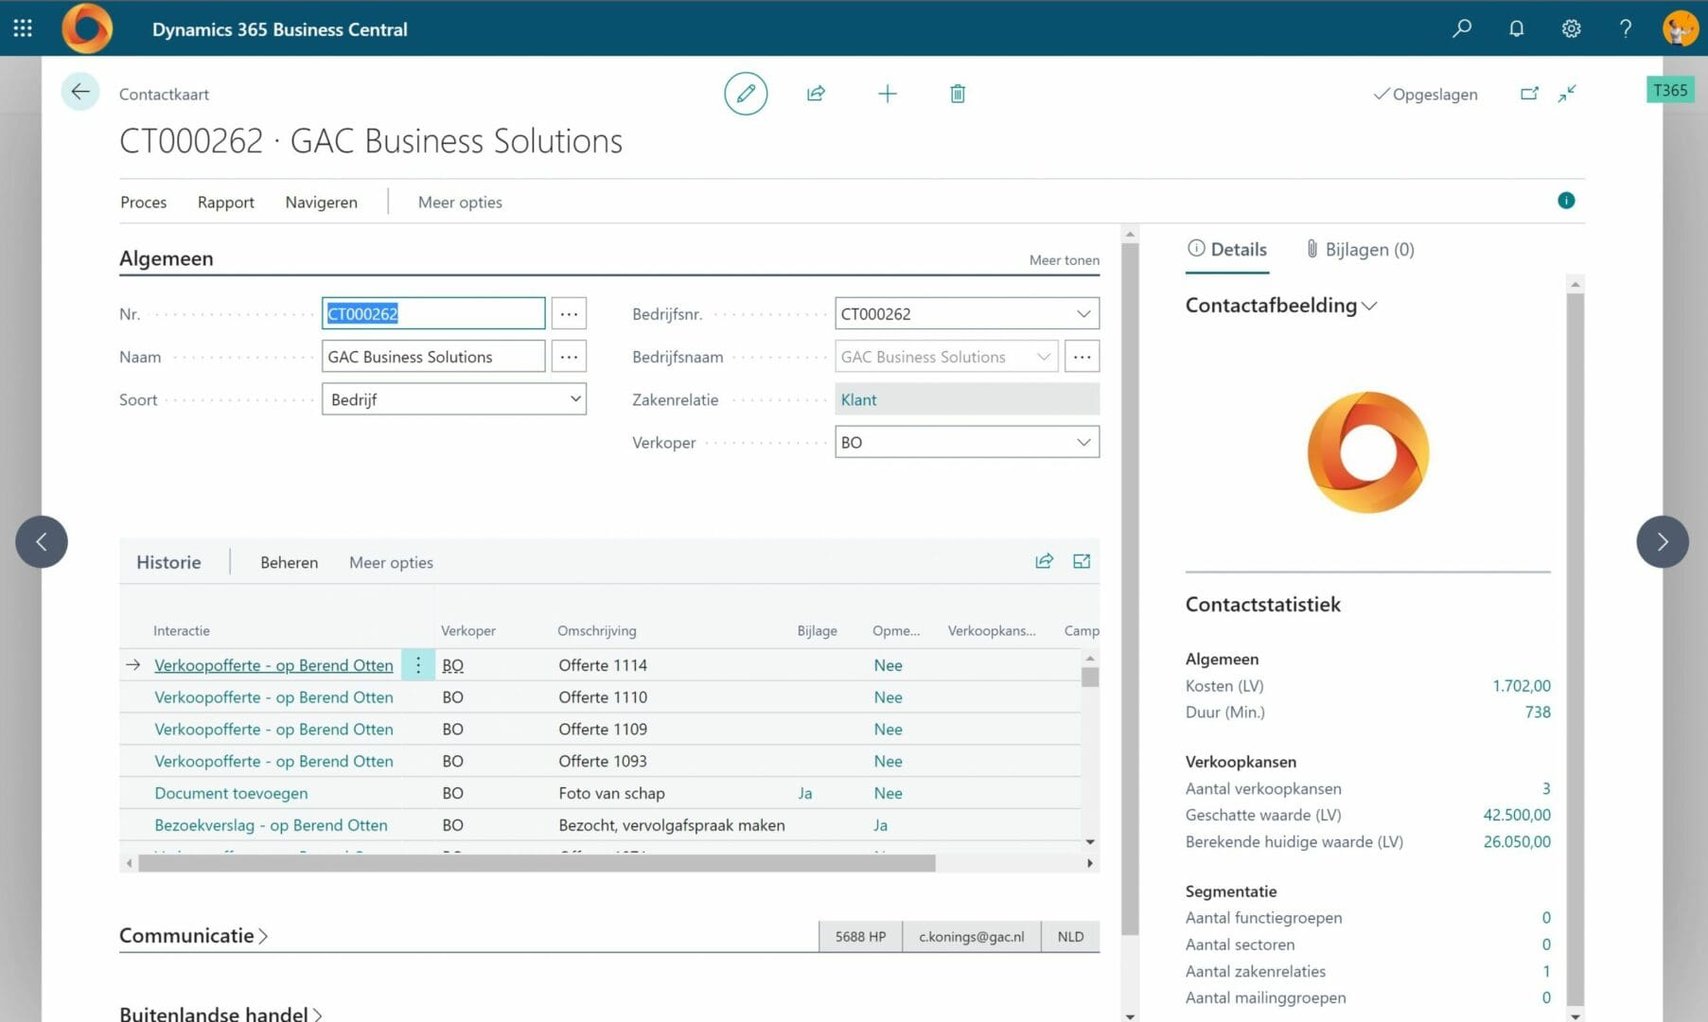Open the Bezoekverslag interaction link

(270, 825)
